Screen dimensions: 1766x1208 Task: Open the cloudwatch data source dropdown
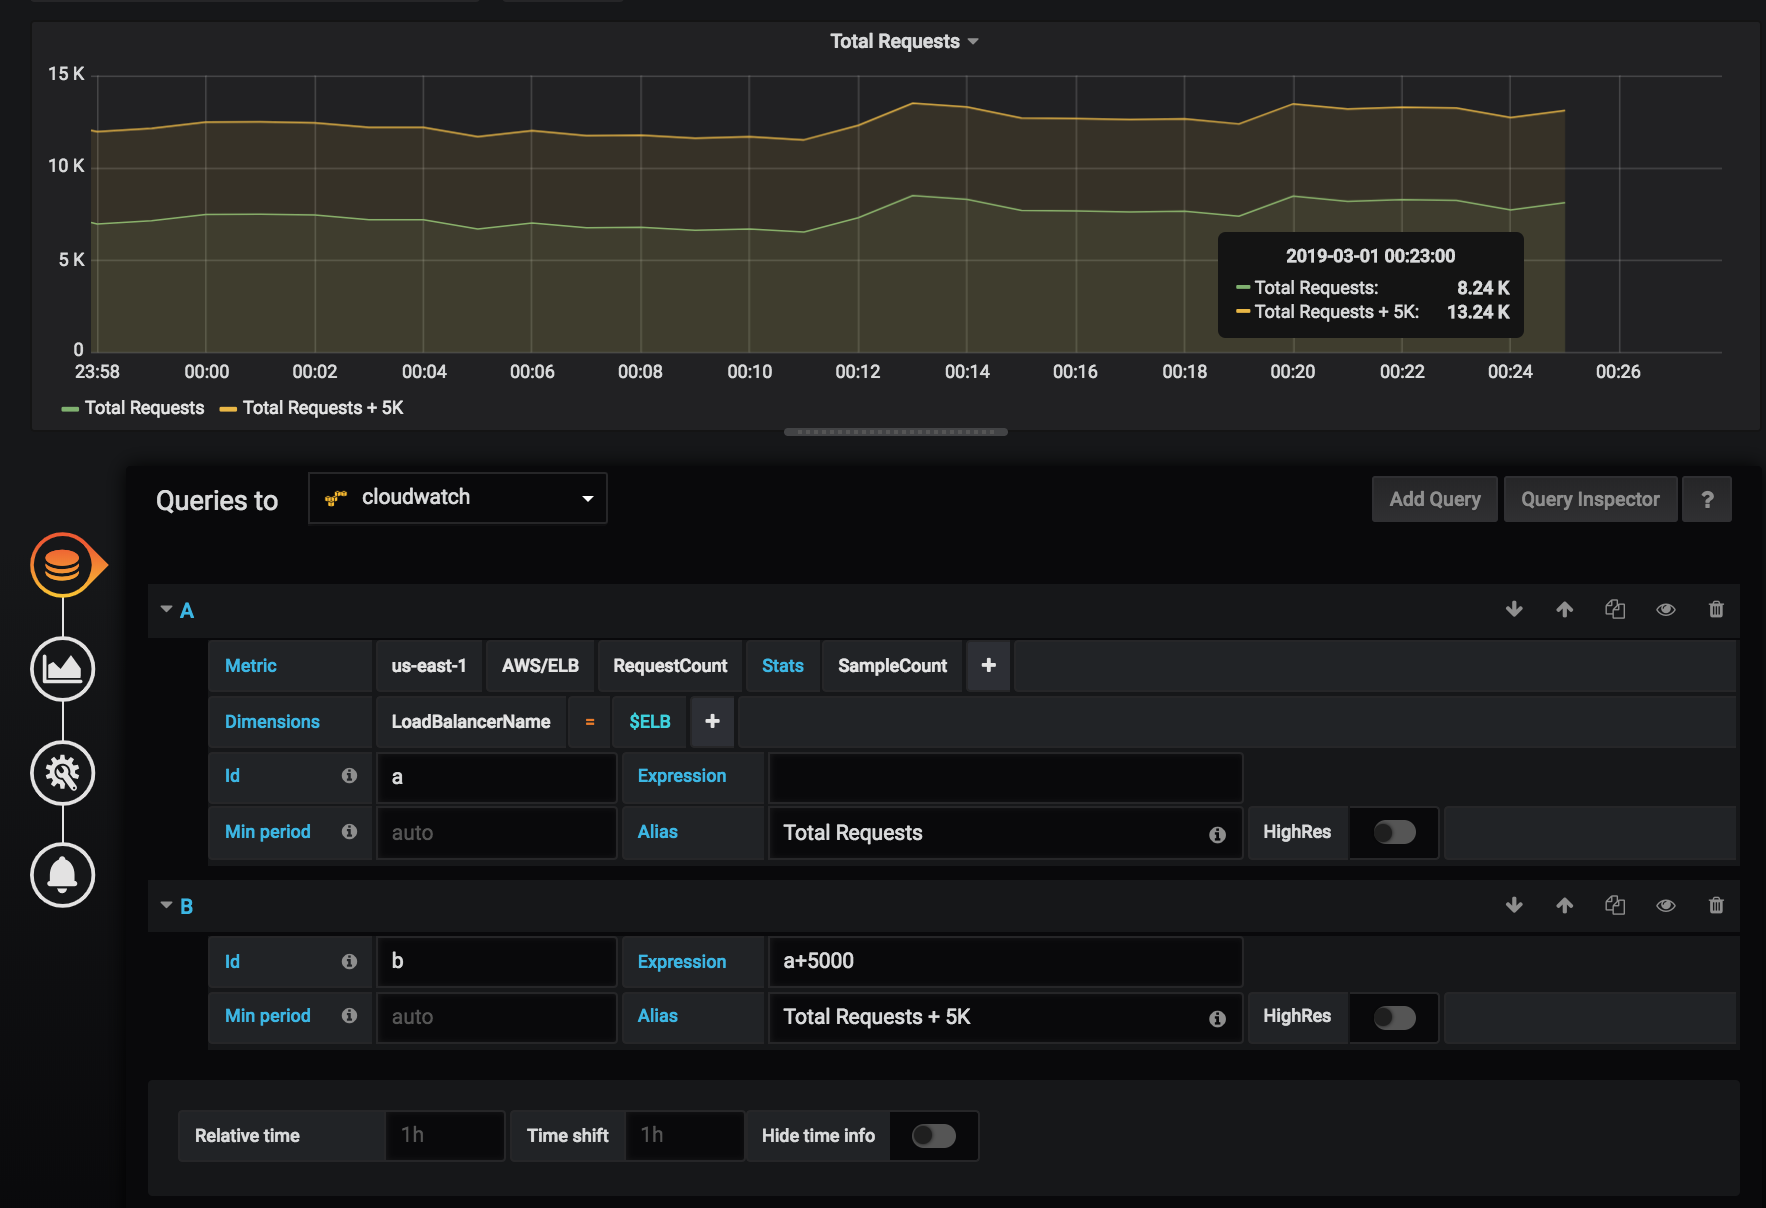(x=458, y=498)
